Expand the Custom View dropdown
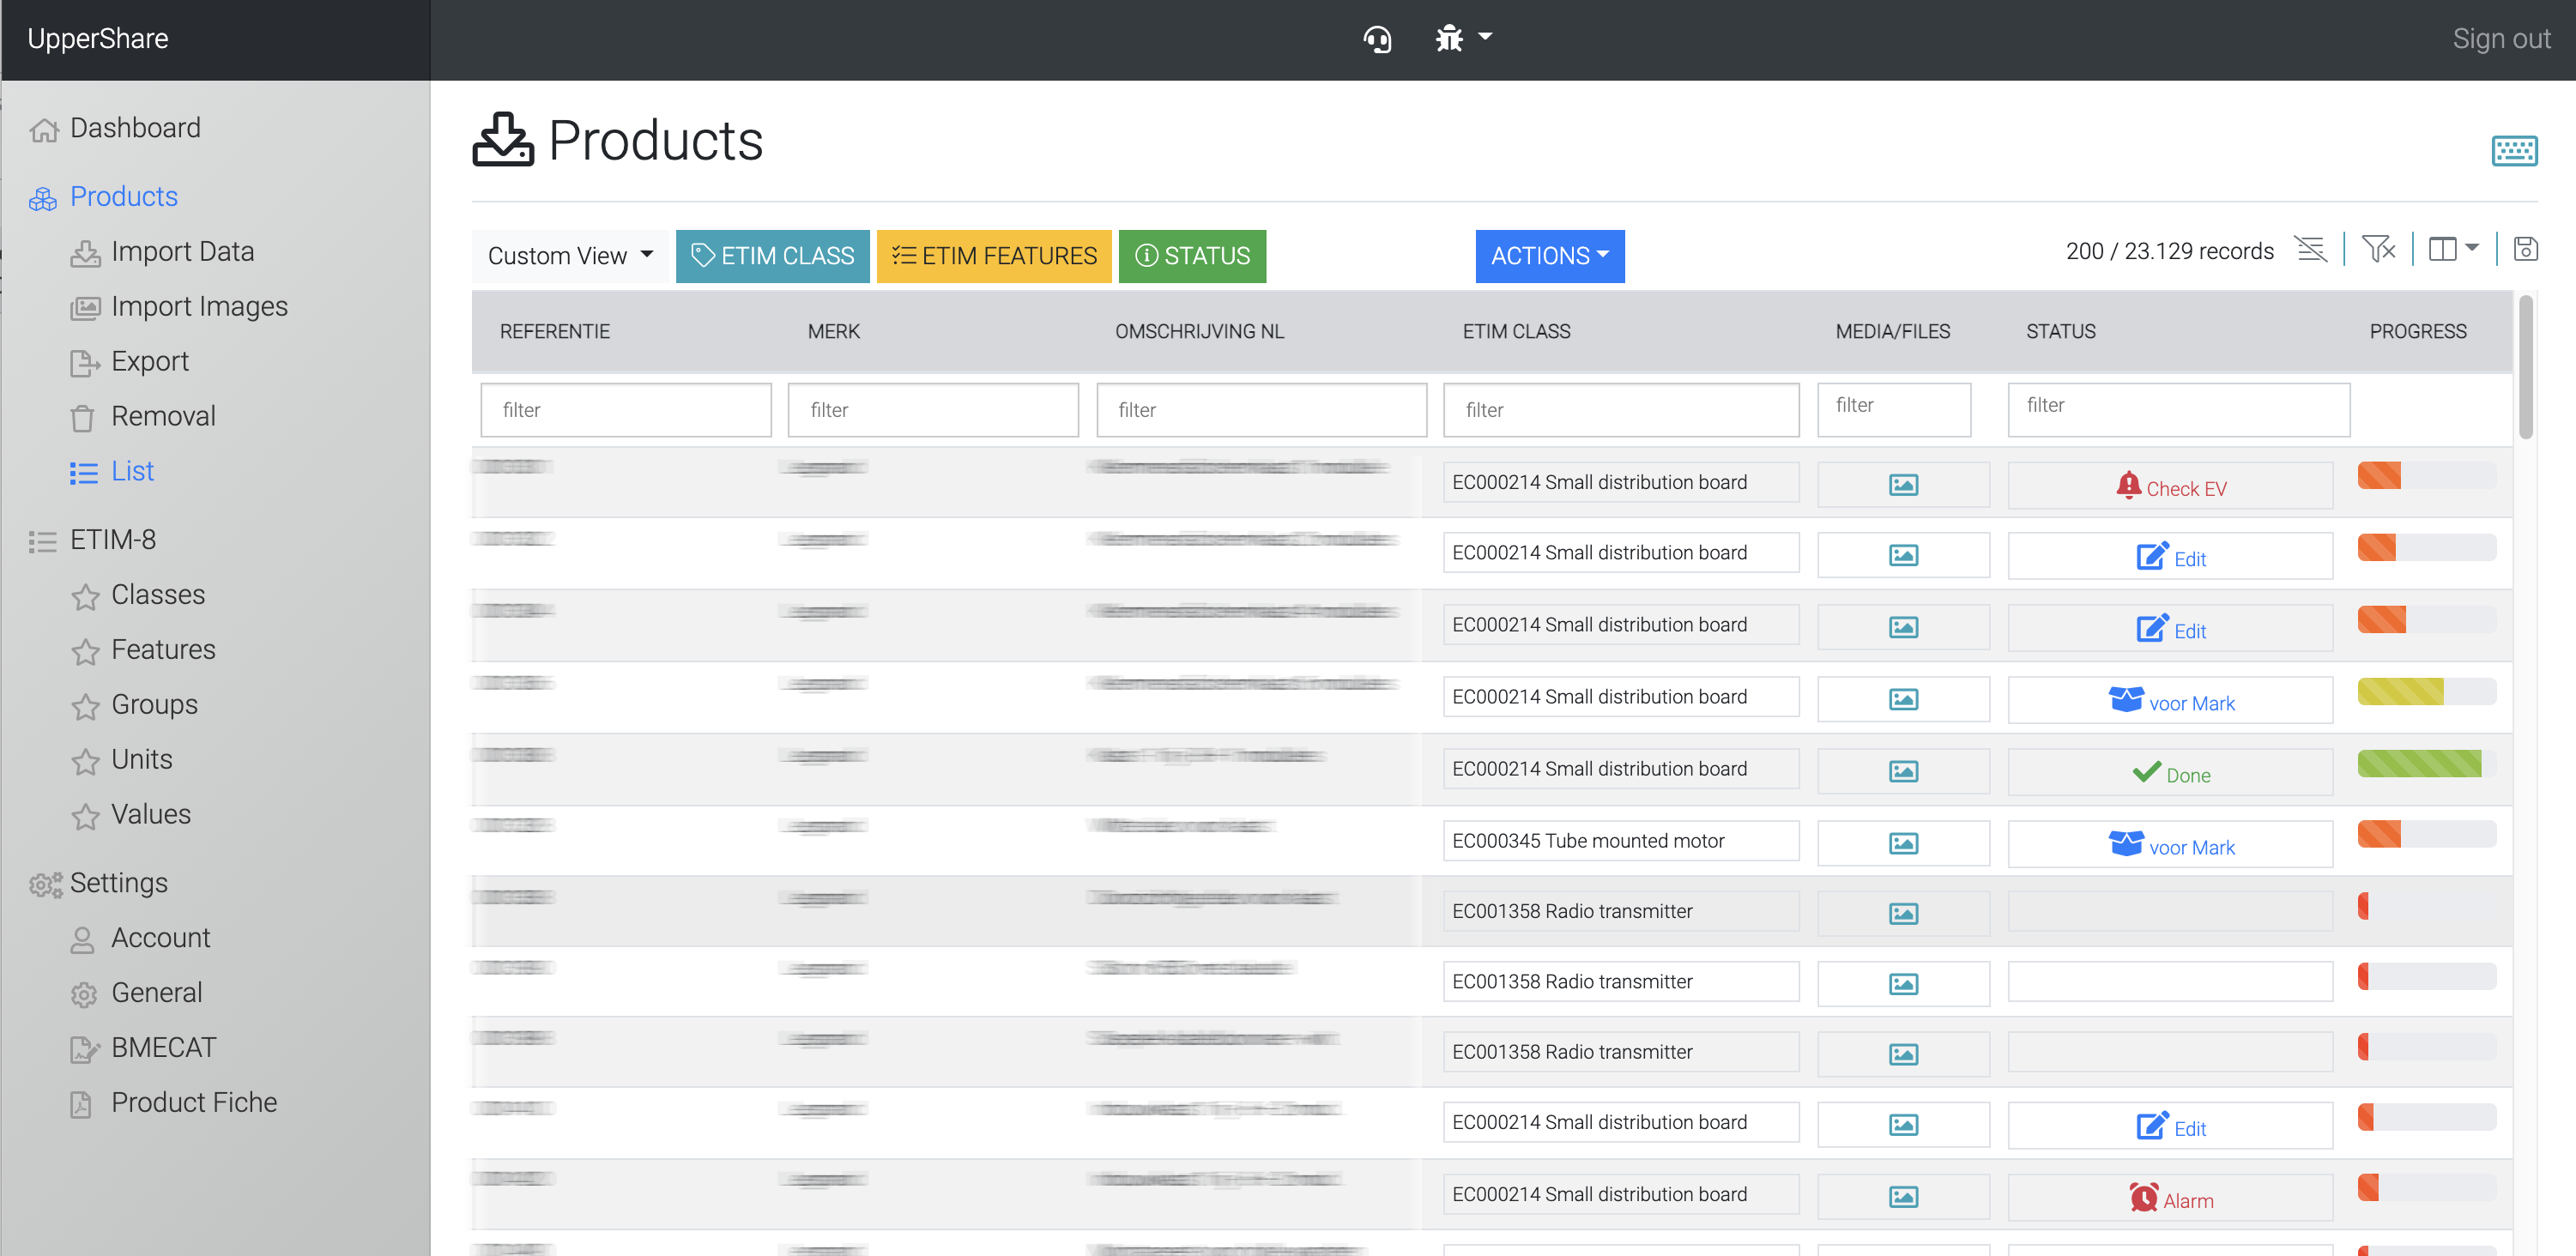The image size is (2576, 1256). pos(569,256)
